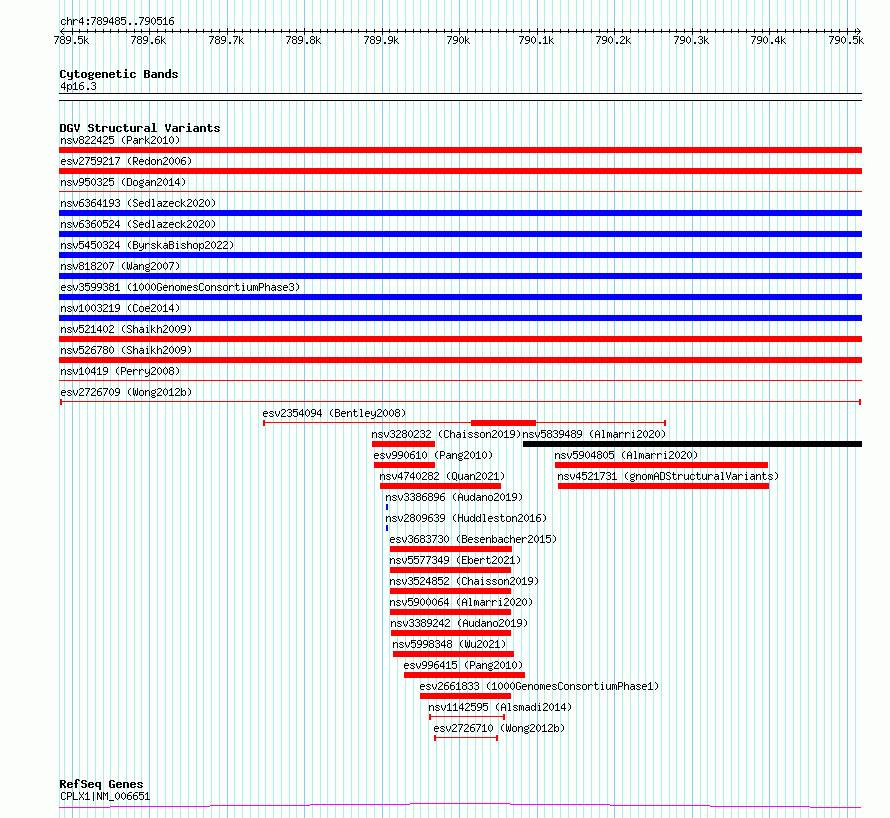Click the nsv822425 (Park2010) variant label
Viewport: 890px width, 818px height.
pyautogui.click(x=120, y=140)
